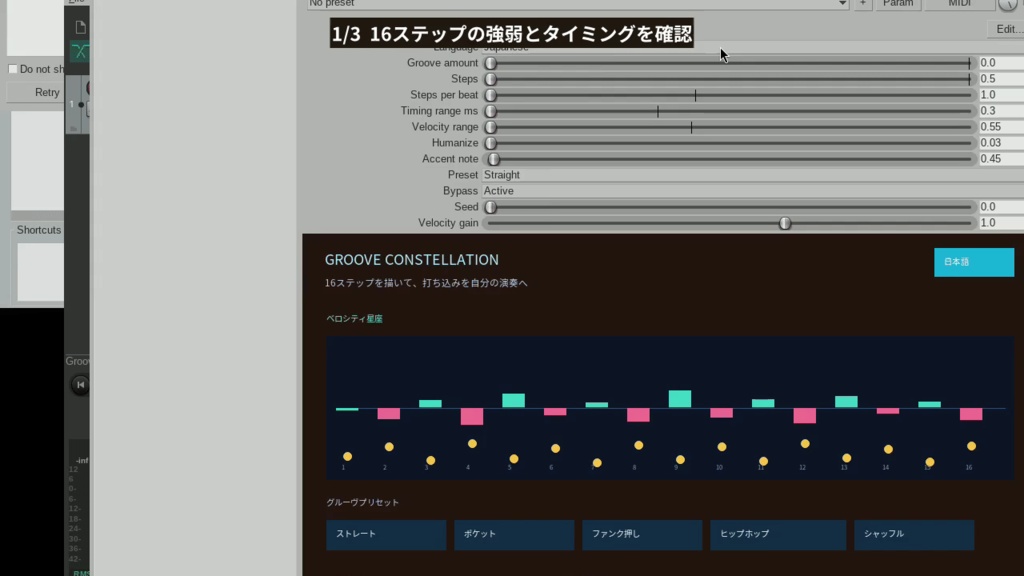
Task: Click the Timing range ms value 0.3
Action: [1001, 111]
